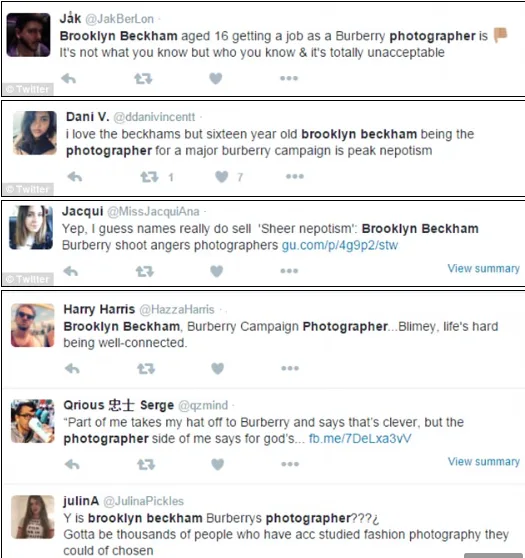Like Qrious Serge's photographer tweet
Screen dimensions: 525x558
point(217,464)
